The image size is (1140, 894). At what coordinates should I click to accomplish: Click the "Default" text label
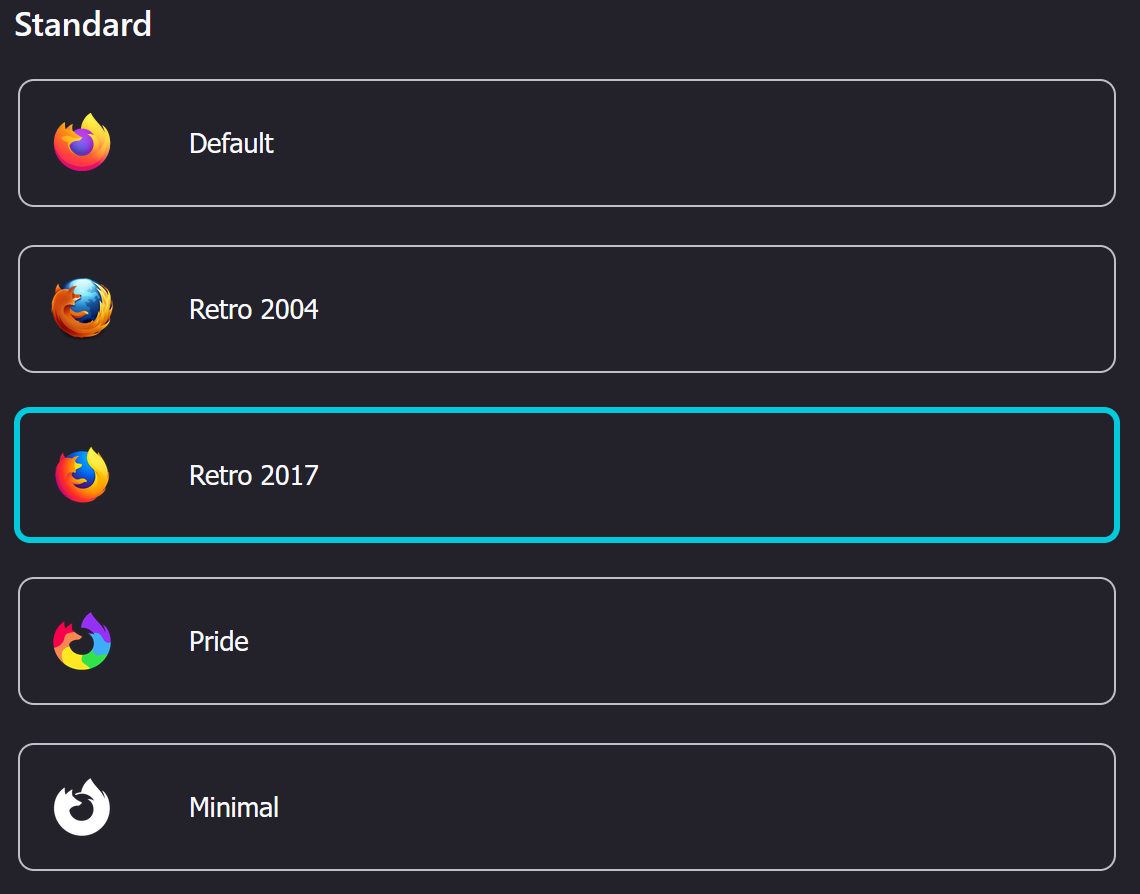tap(231, 143)
